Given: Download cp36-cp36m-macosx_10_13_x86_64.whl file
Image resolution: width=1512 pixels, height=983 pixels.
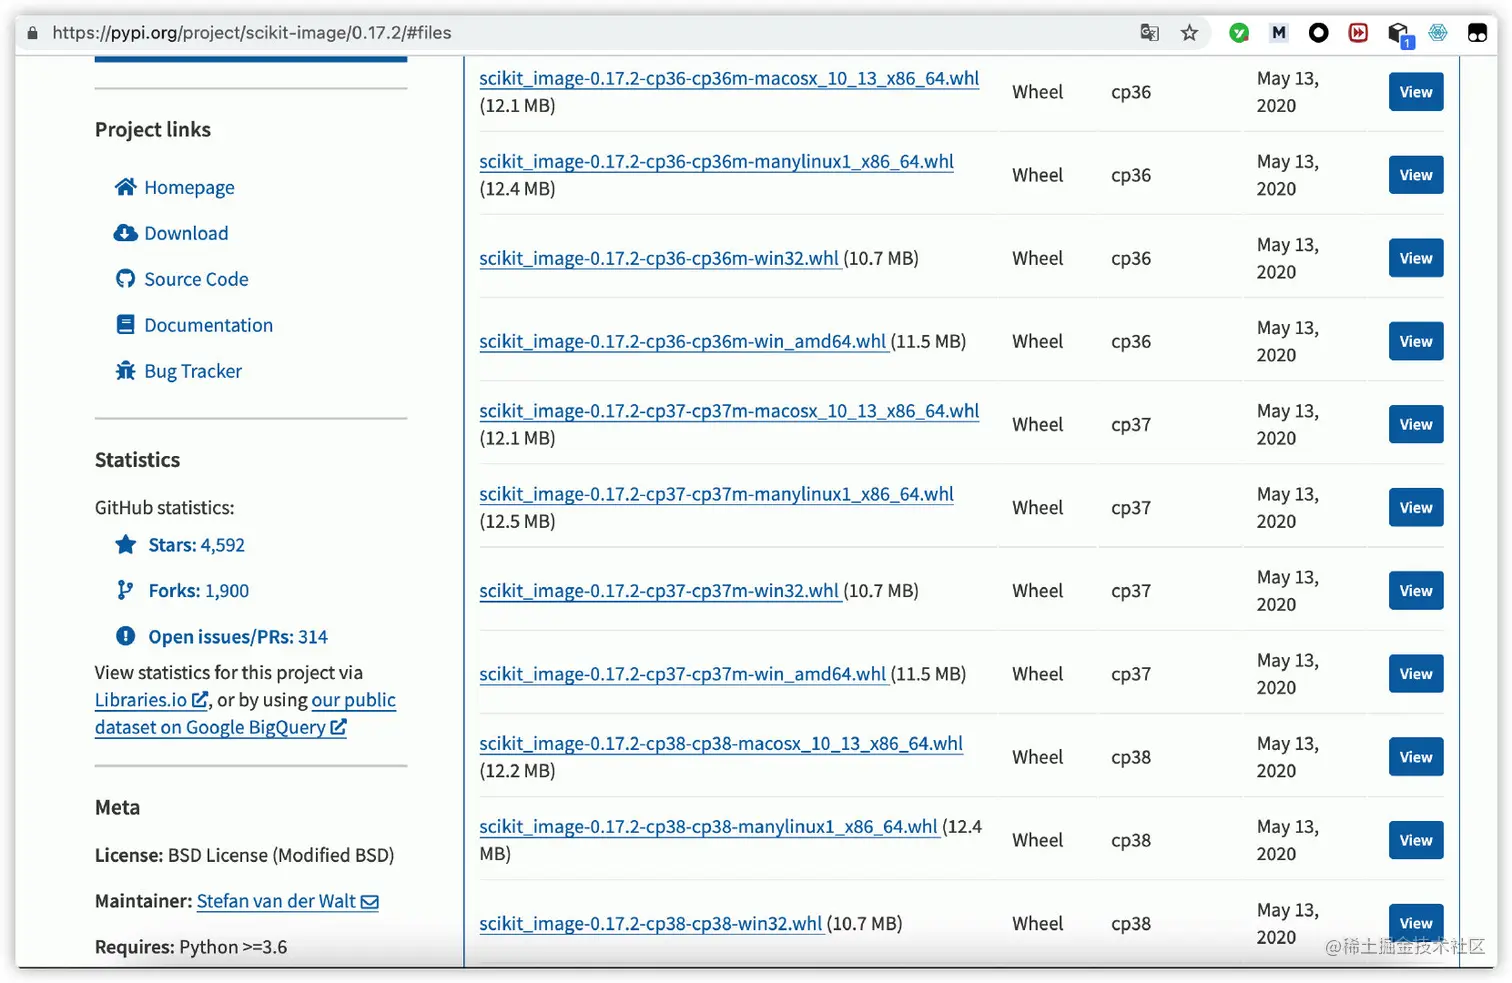Looking at the screenshot, I should click(x=729, y=78).
